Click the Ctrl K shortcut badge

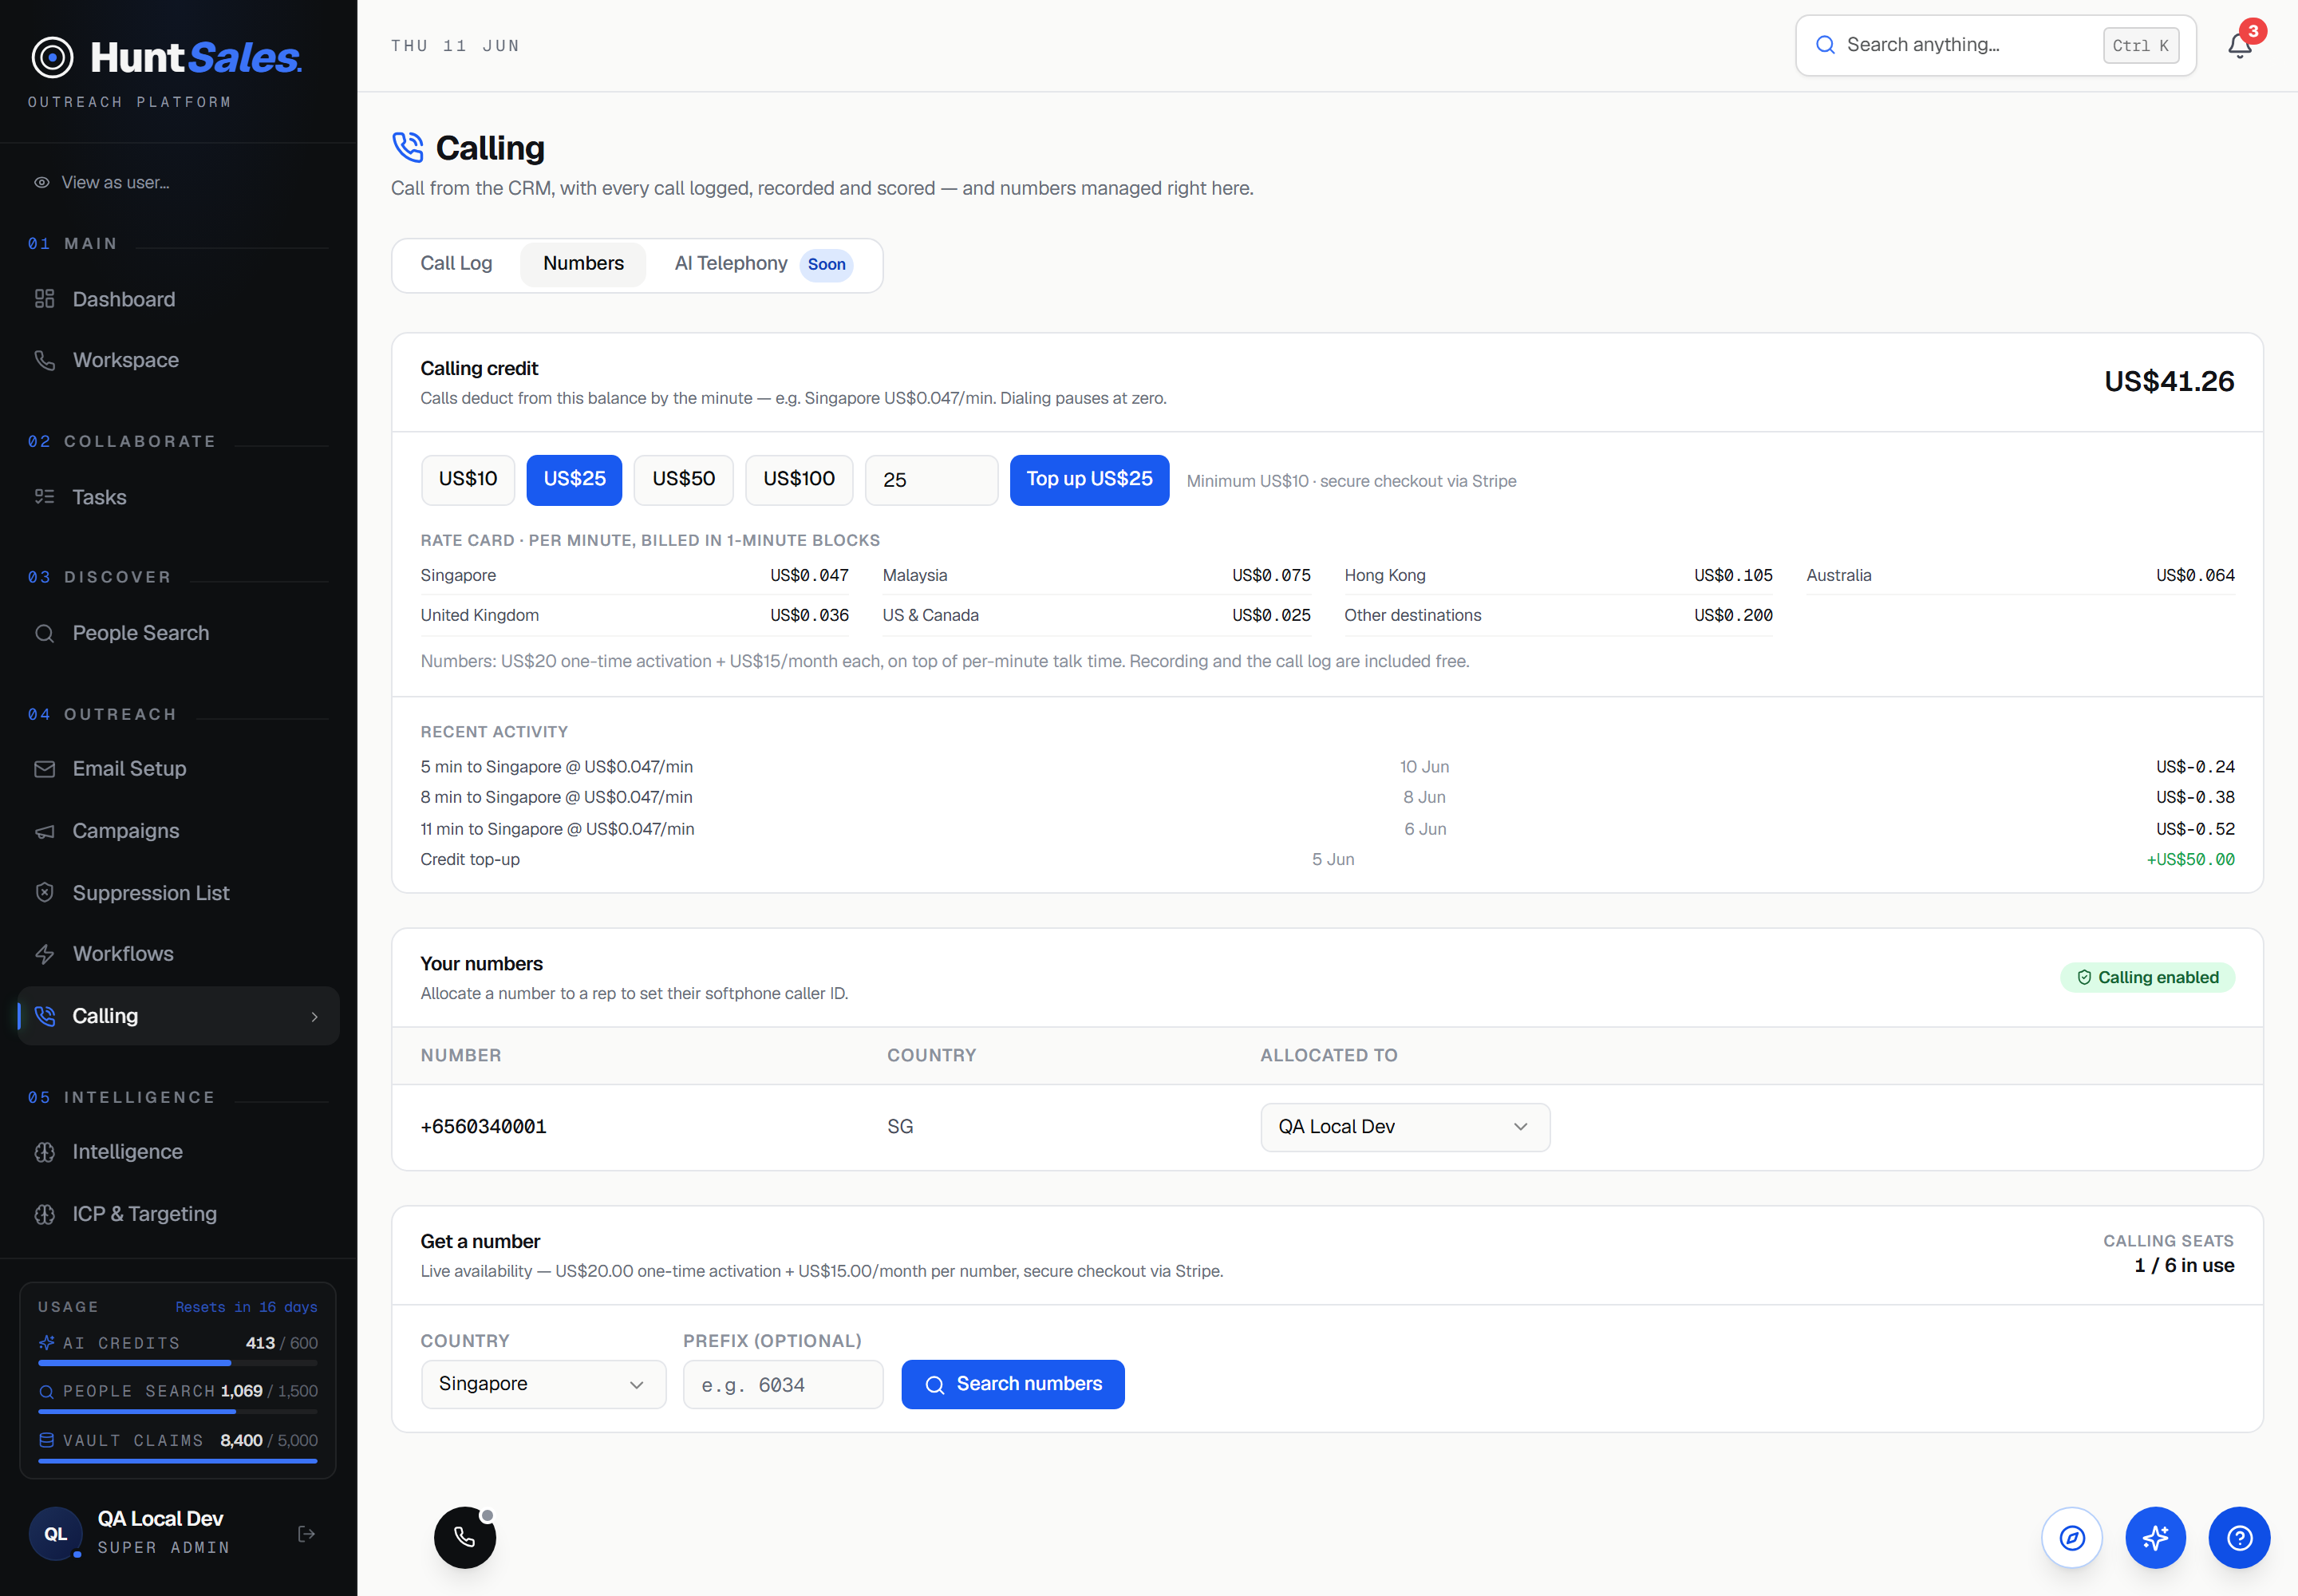pyautogui.click(x=2141, y=46)
